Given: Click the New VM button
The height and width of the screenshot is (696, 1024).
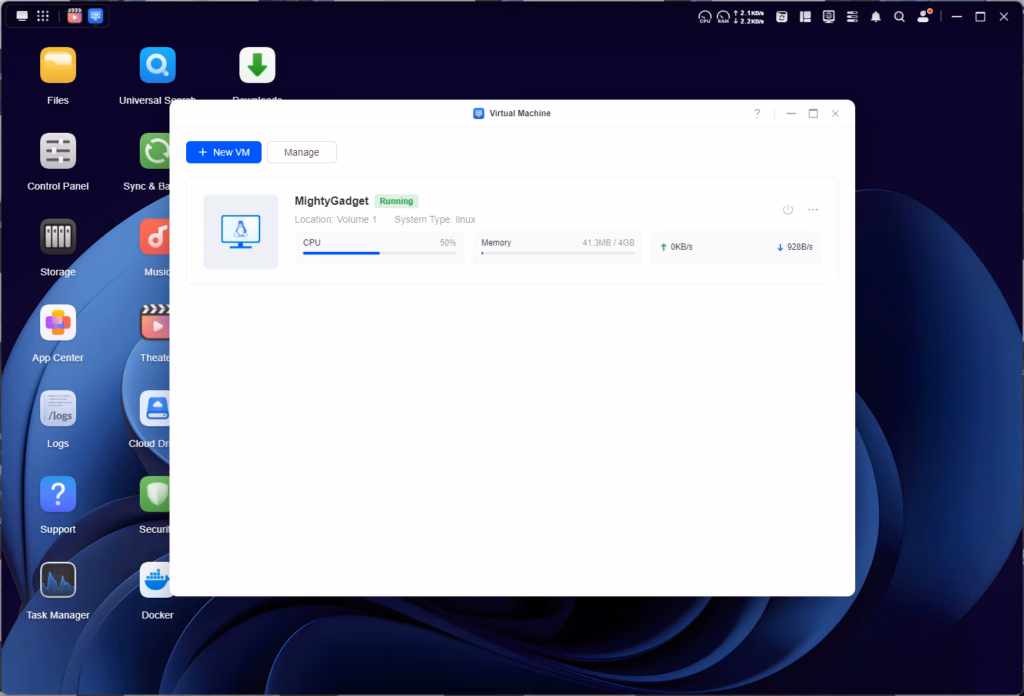Looking at the screenshot, I should (x=224, y=152).
